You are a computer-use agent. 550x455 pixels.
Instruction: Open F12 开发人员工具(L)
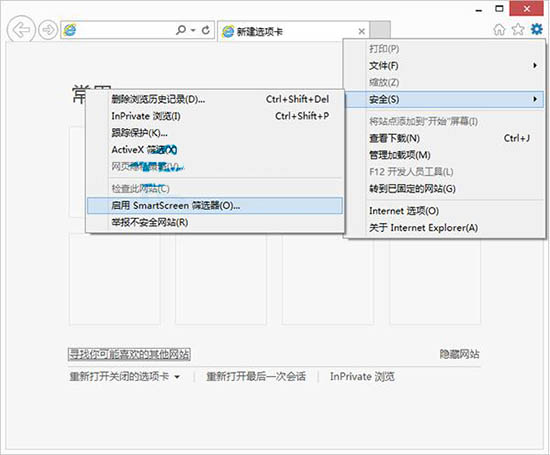(x=444, y=172)
